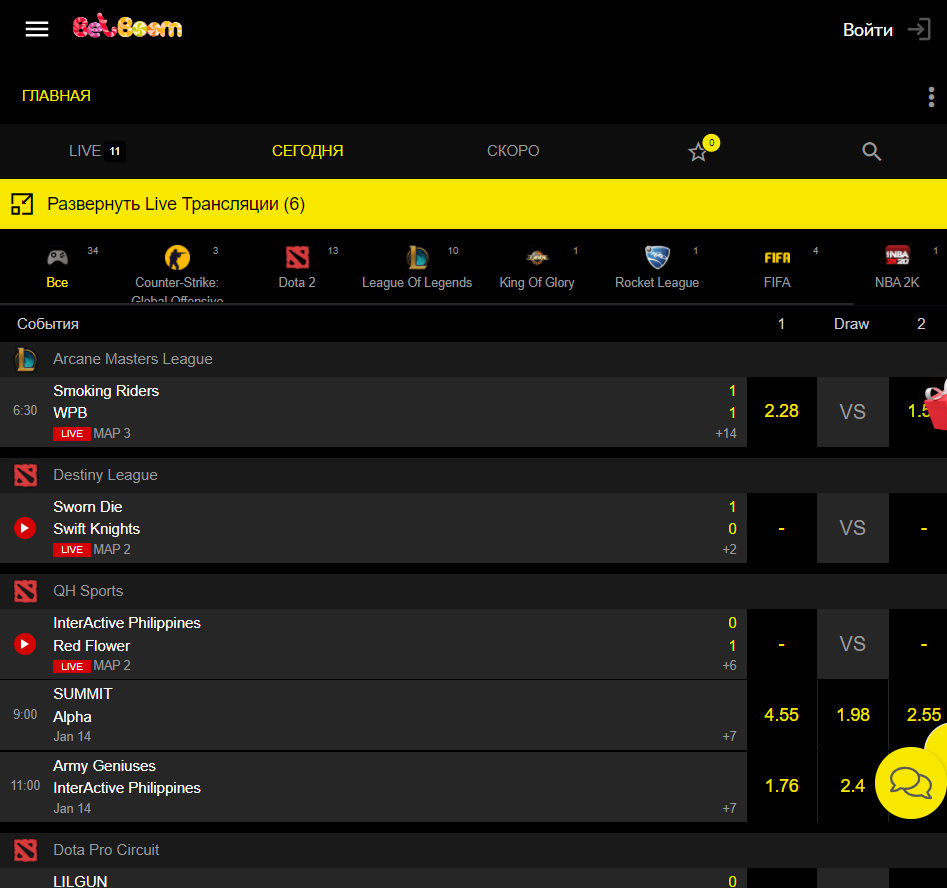Click the BetBoom logo
Screen dimensions: 947x888
tap(127, 27)
